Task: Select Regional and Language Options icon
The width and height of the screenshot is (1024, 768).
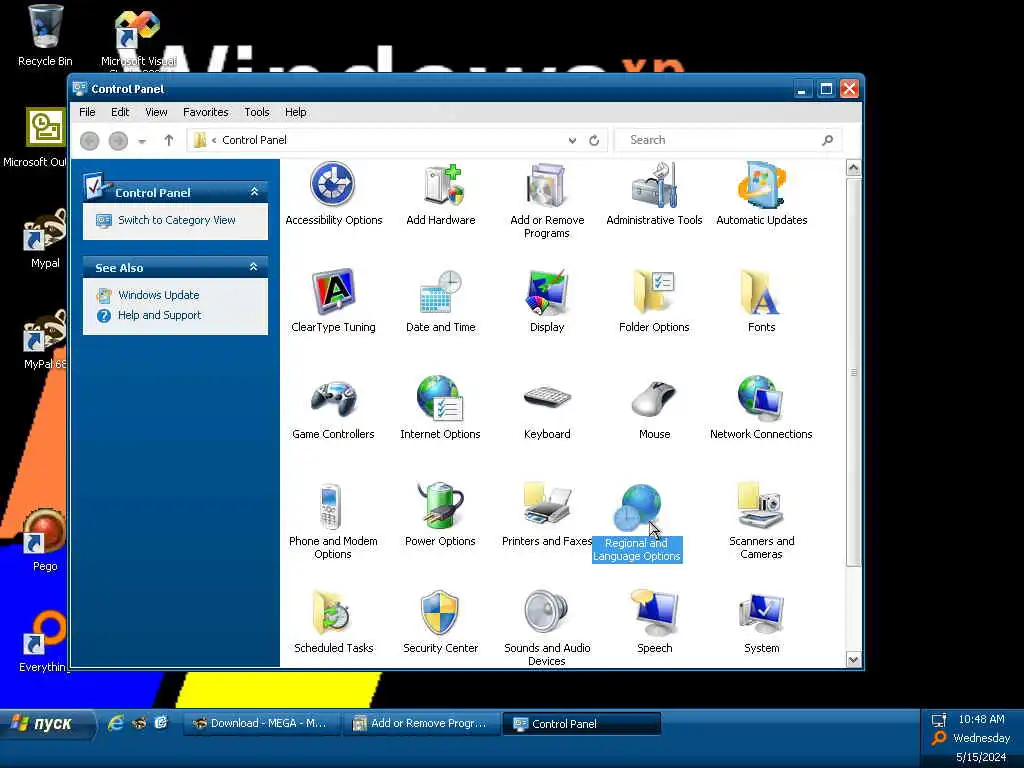Action: click(x=637, y=522)
